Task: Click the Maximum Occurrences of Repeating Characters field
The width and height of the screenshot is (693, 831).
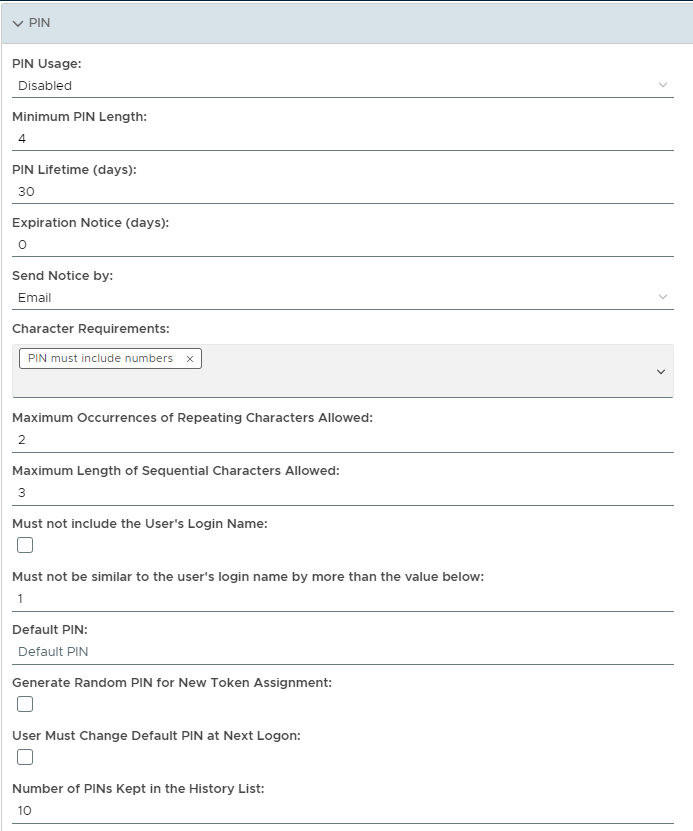Action: (342, 439)
